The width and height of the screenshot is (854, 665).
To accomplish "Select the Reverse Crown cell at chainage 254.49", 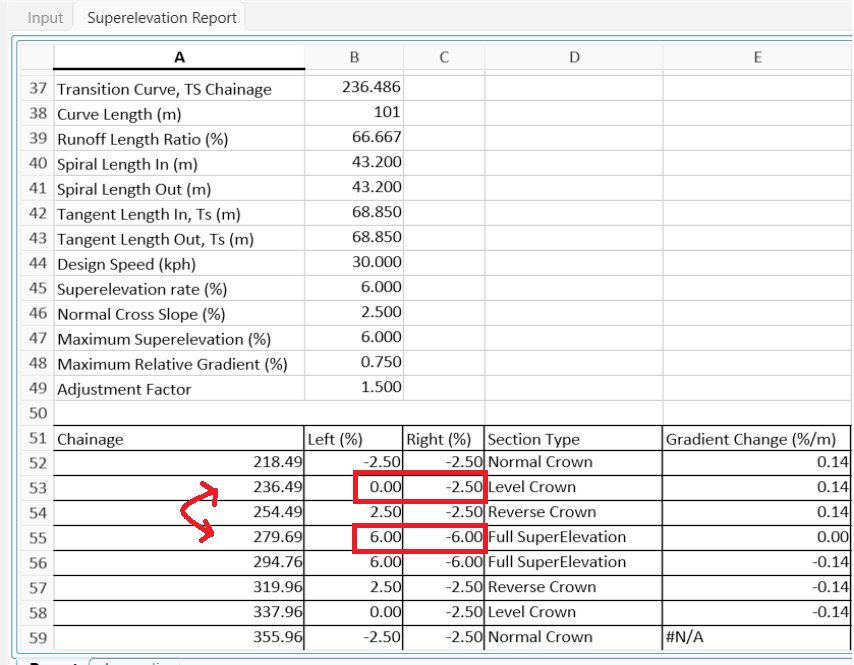I will point(574,514).
